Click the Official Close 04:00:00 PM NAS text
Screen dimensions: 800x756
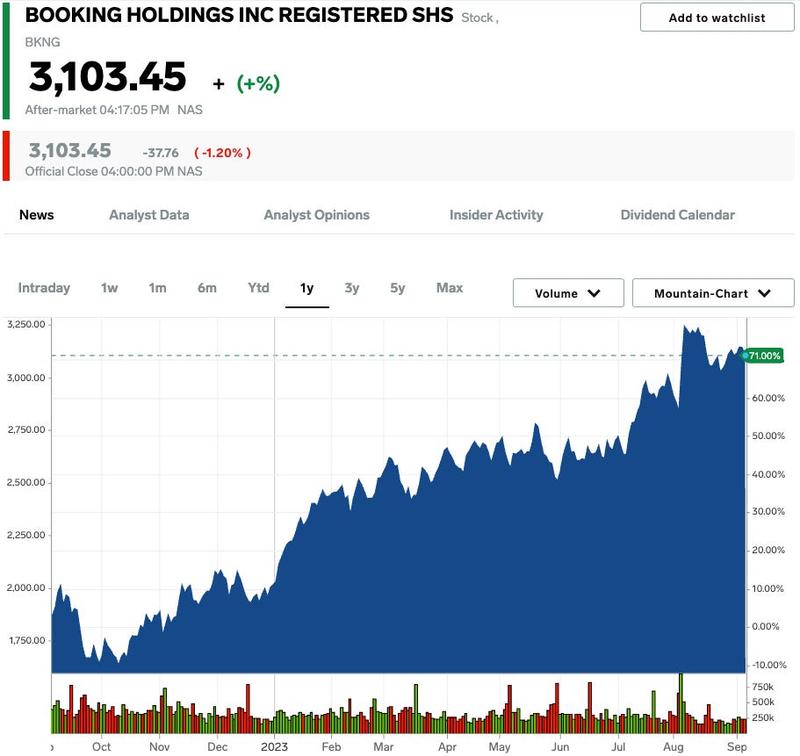(x=114, y=171)
